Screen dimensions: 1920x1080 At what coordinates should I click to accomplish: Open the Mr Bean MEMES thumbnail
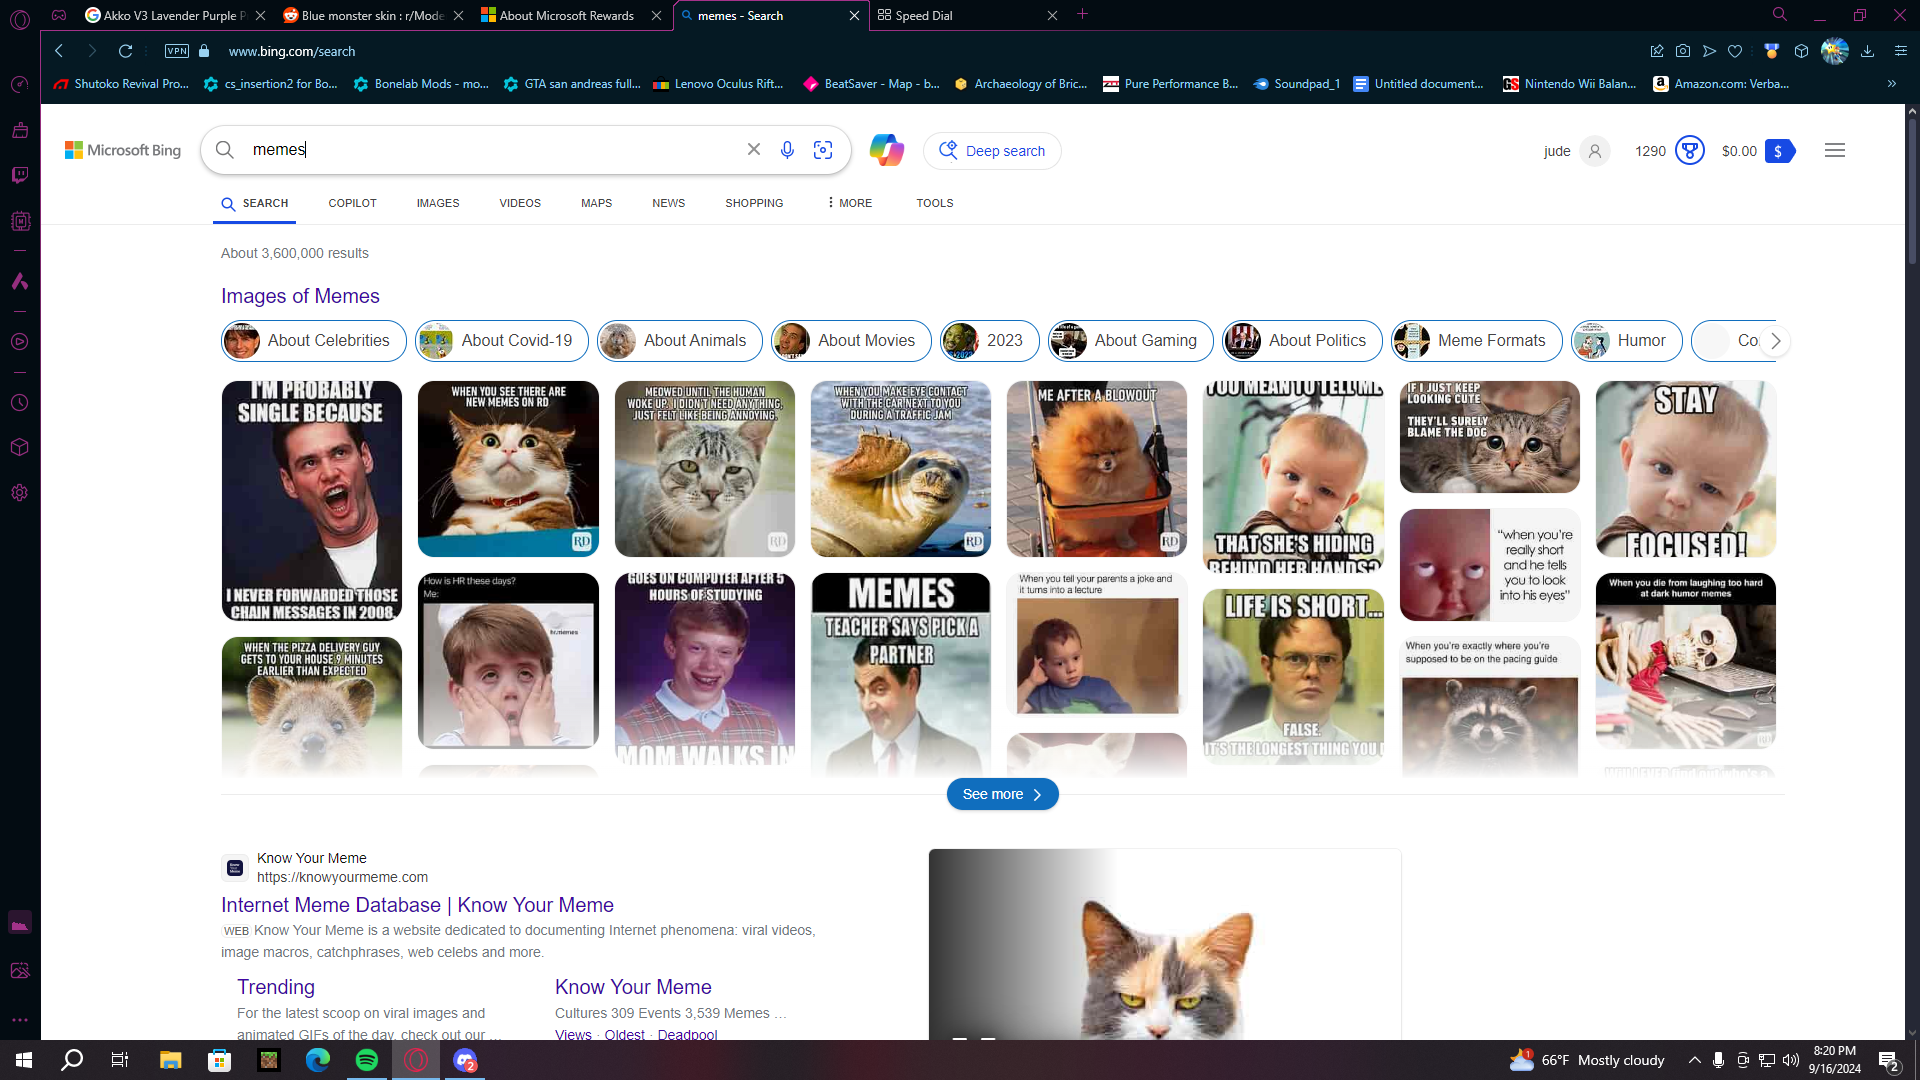point(901,675)
